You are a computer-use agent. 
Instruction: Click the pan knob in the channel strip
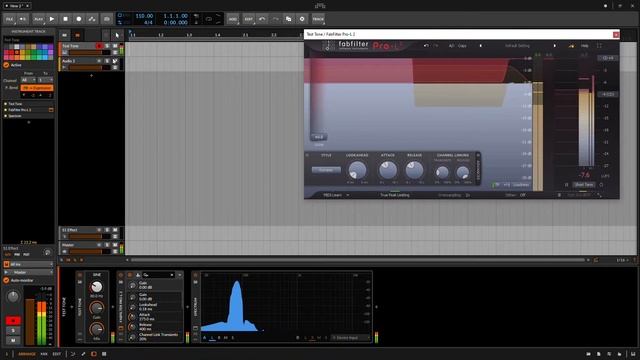[13, 297]
